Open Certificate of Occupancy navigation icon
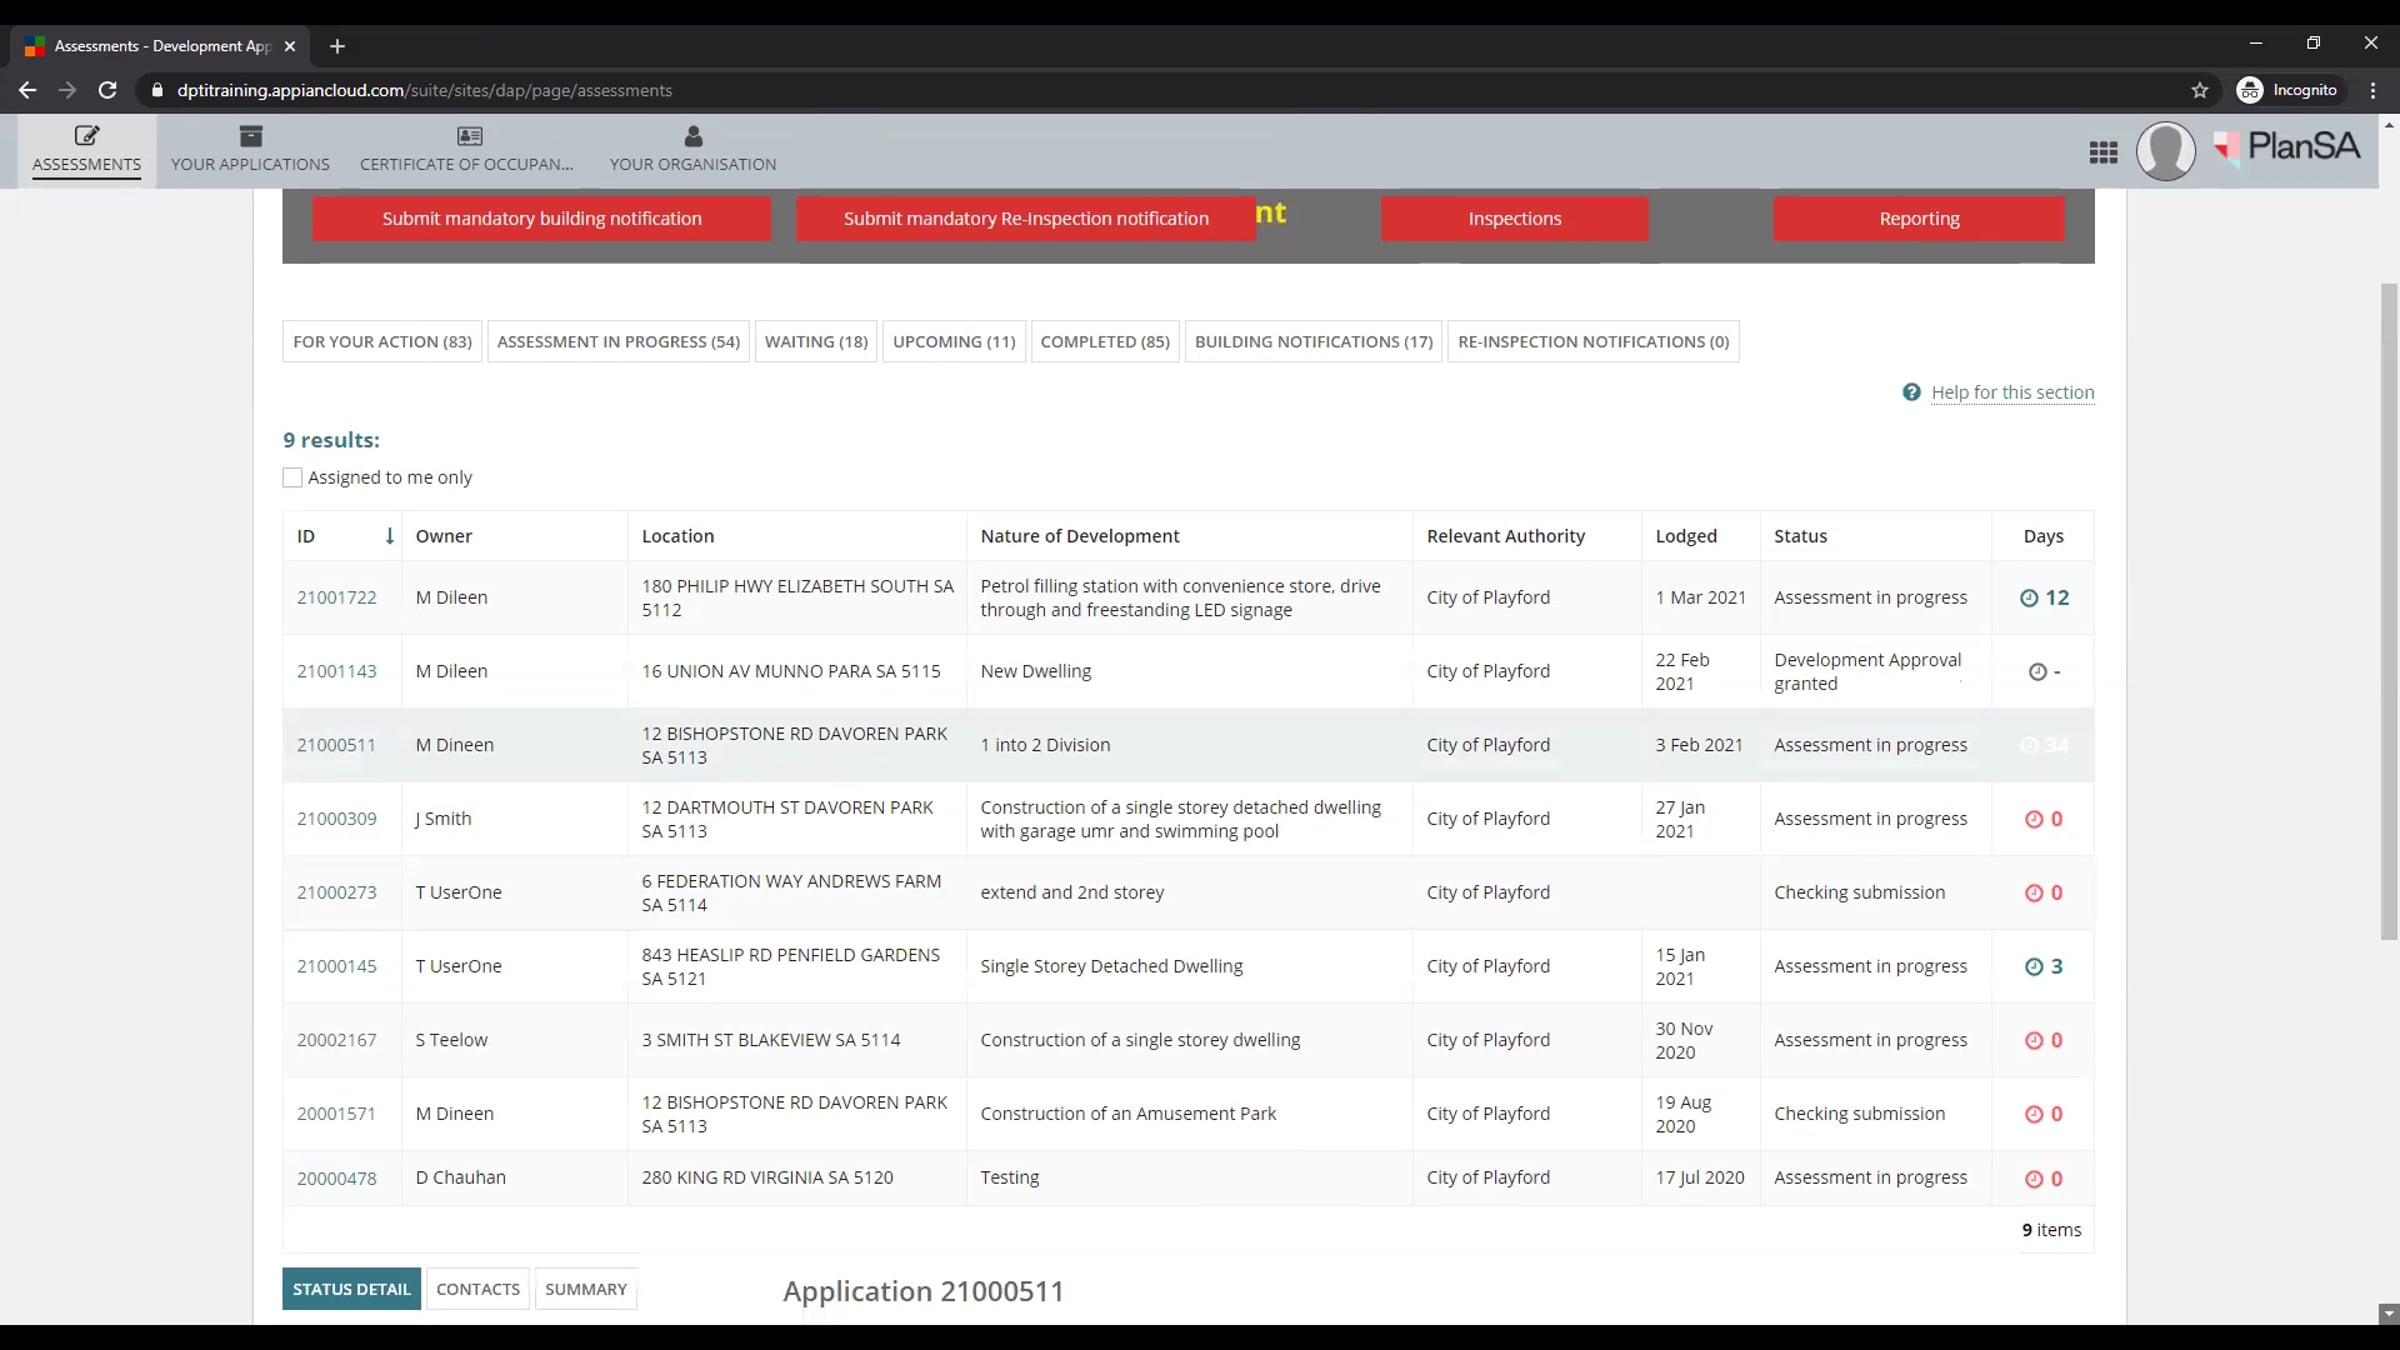 pos(469,135)
